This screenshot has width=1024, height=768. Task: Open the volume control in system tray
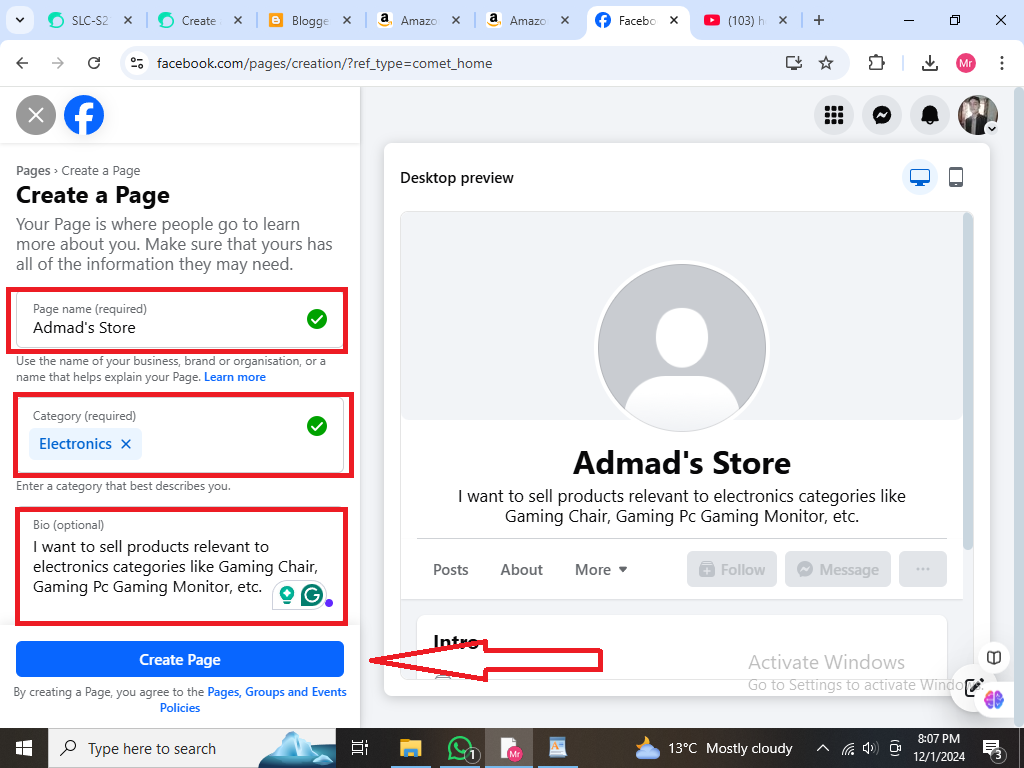click(x=870, y=748)
